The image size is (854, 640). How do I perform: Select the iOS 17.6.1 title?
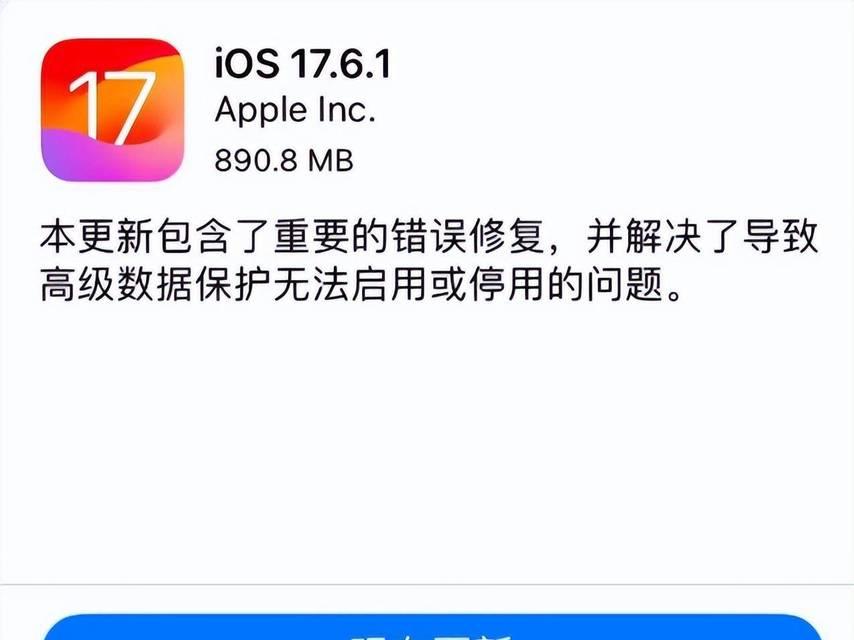click(303, 64)
